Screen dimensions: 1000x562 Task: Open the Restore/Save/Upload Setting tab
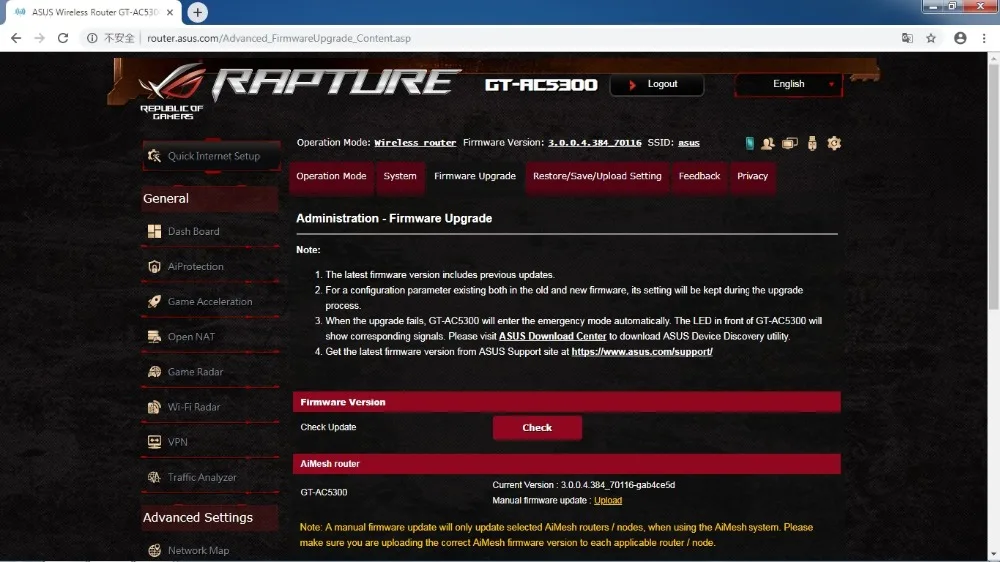click(x=597, y=176)
